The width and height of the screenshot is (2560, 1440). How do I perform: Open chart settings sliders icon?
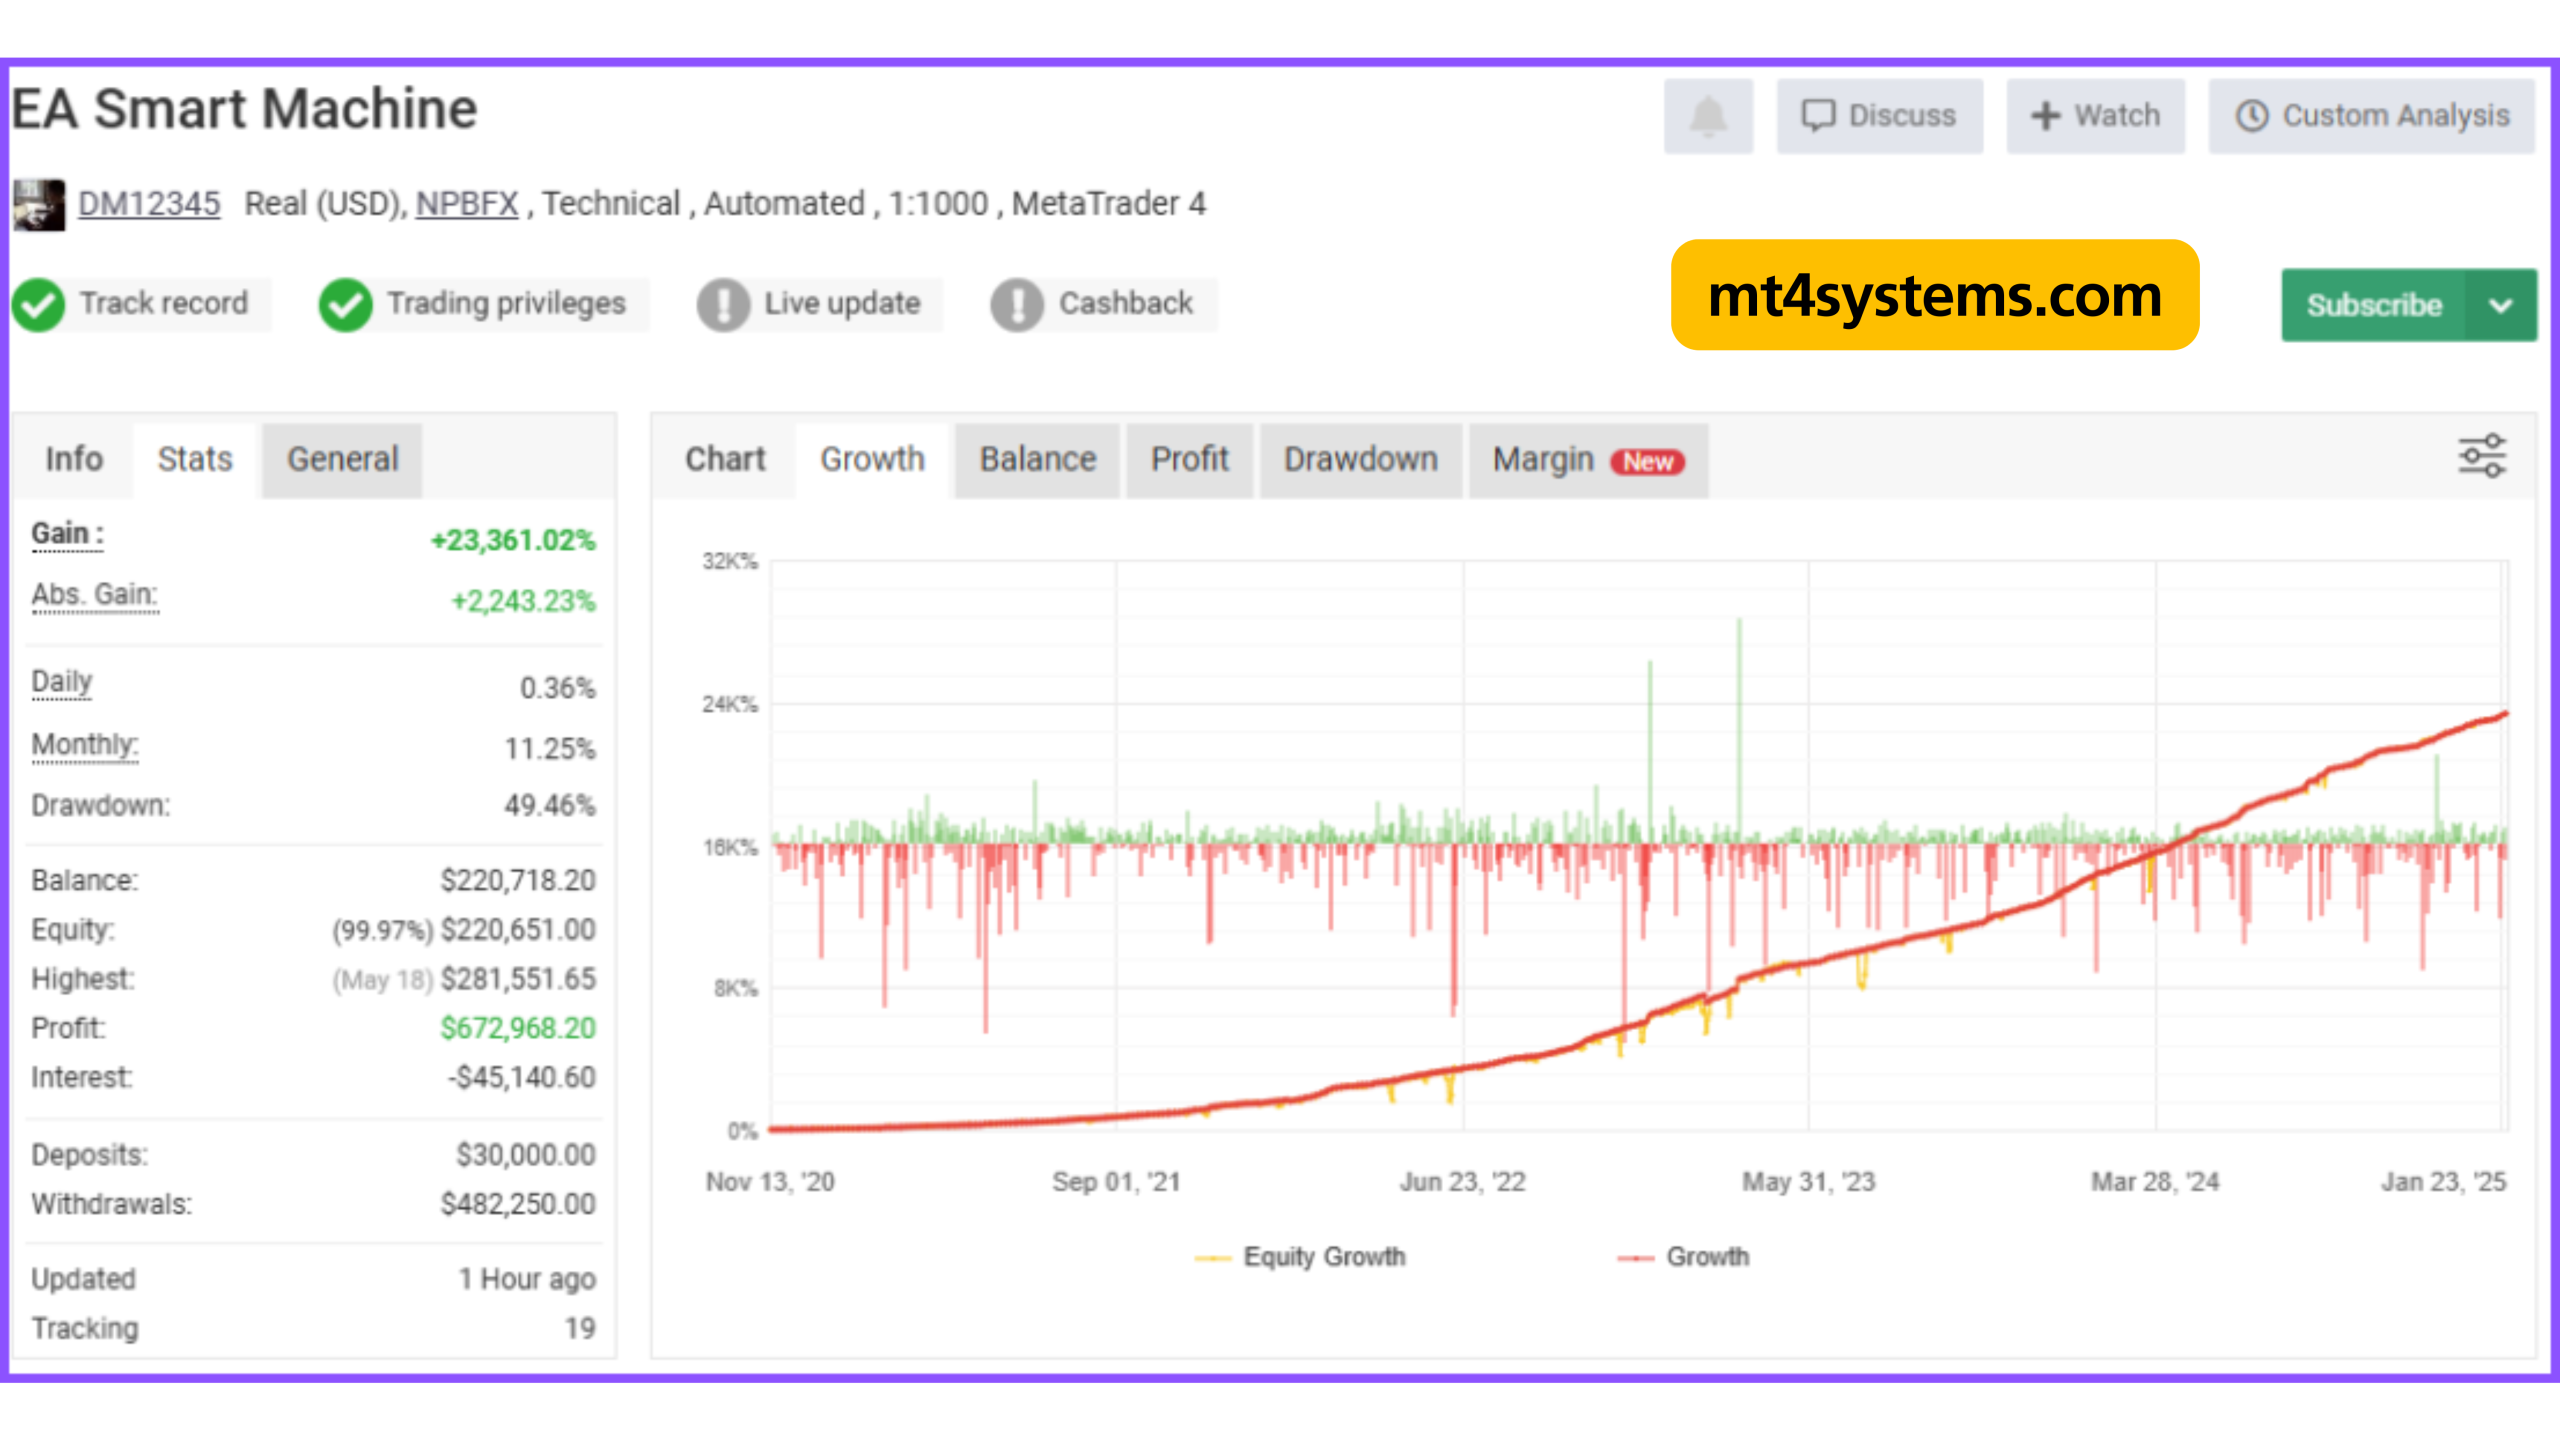coord(2482,456)
